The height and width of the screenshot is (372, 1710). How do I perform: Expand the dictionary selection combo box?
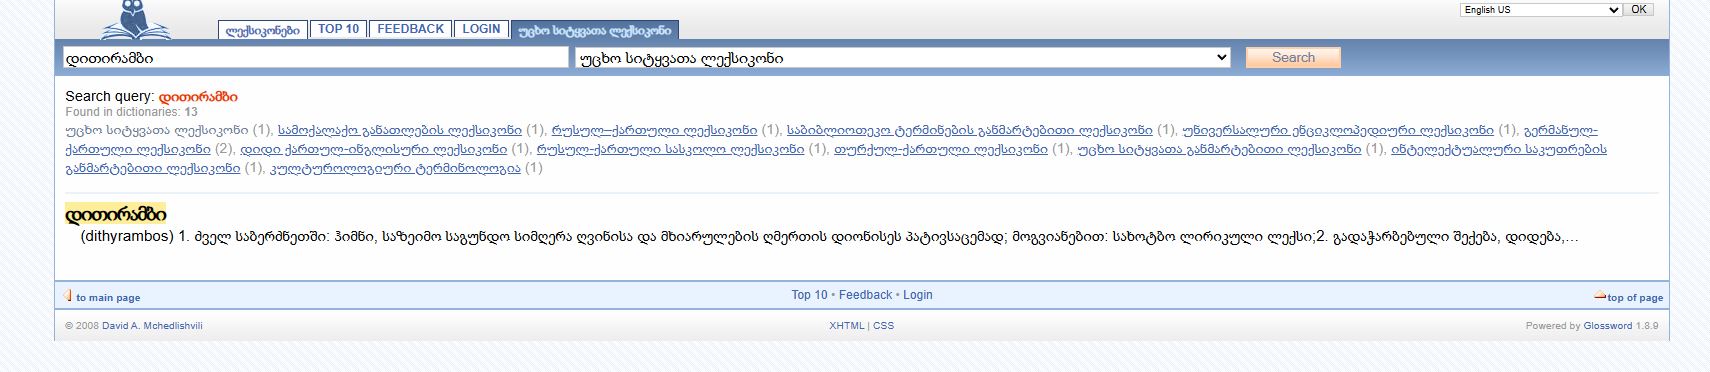[902, 58]
